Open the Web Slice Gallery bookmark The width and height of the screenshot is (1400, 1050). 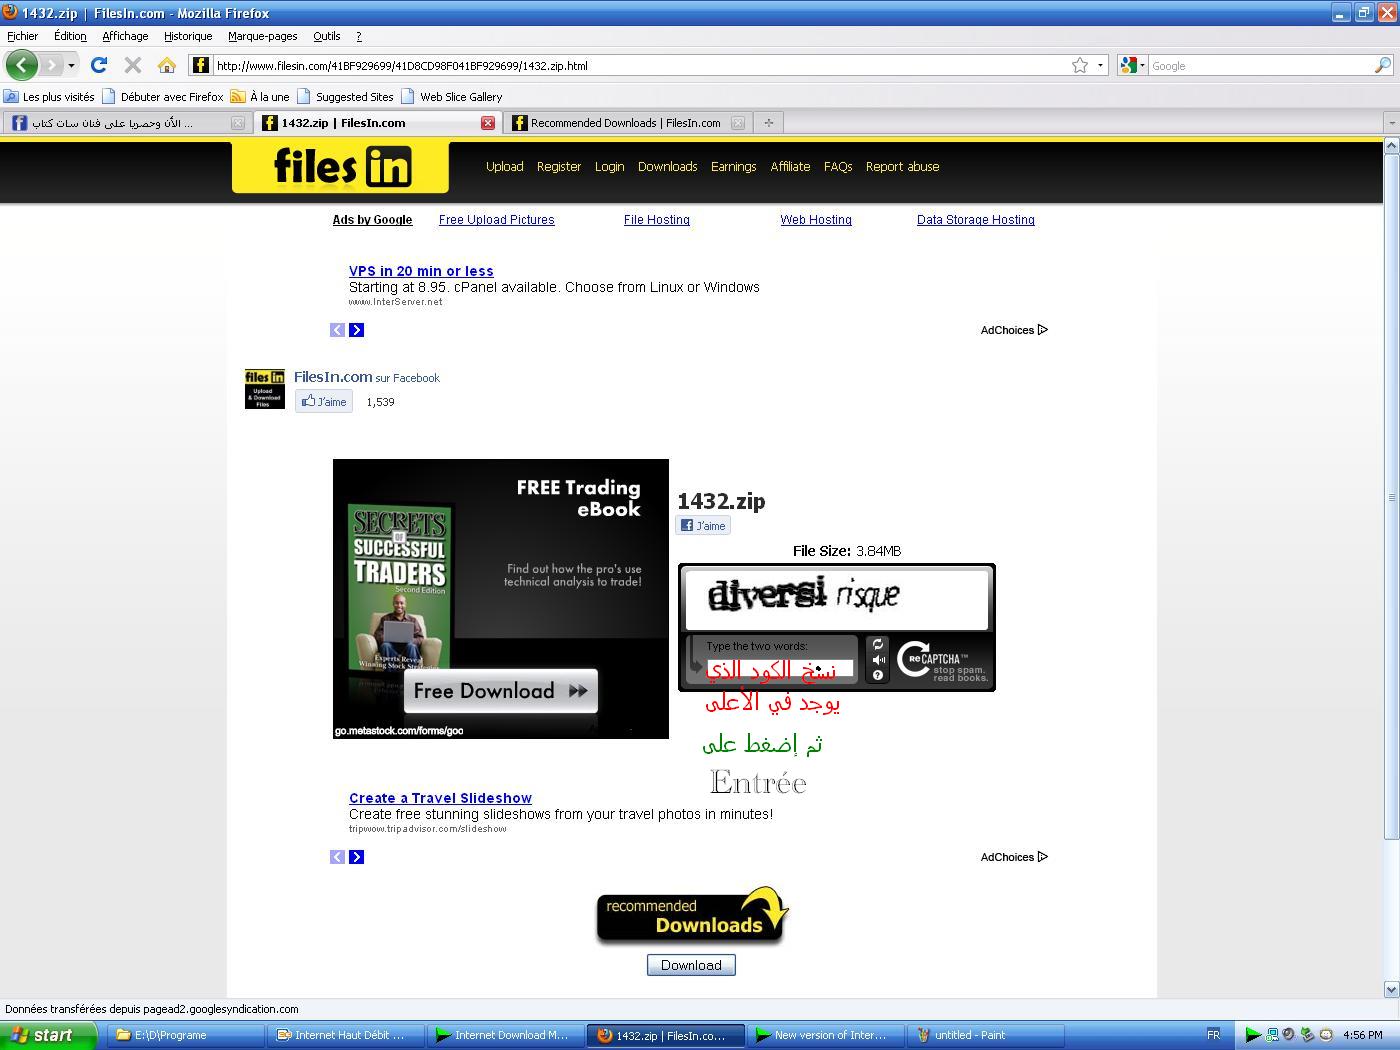click(451, 97)
